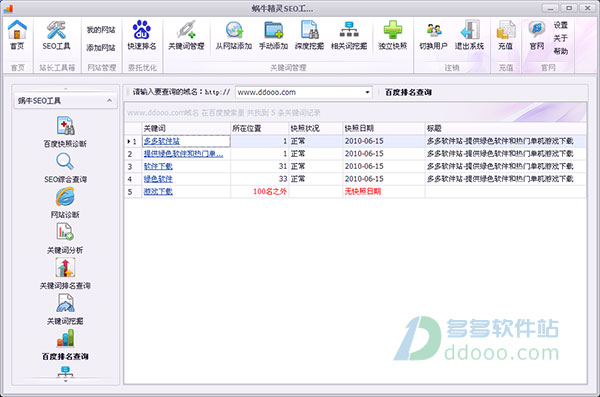Open the 多多软件站 keyword link
The height and width of the screenshot is (397, 600).
[161, 141]
